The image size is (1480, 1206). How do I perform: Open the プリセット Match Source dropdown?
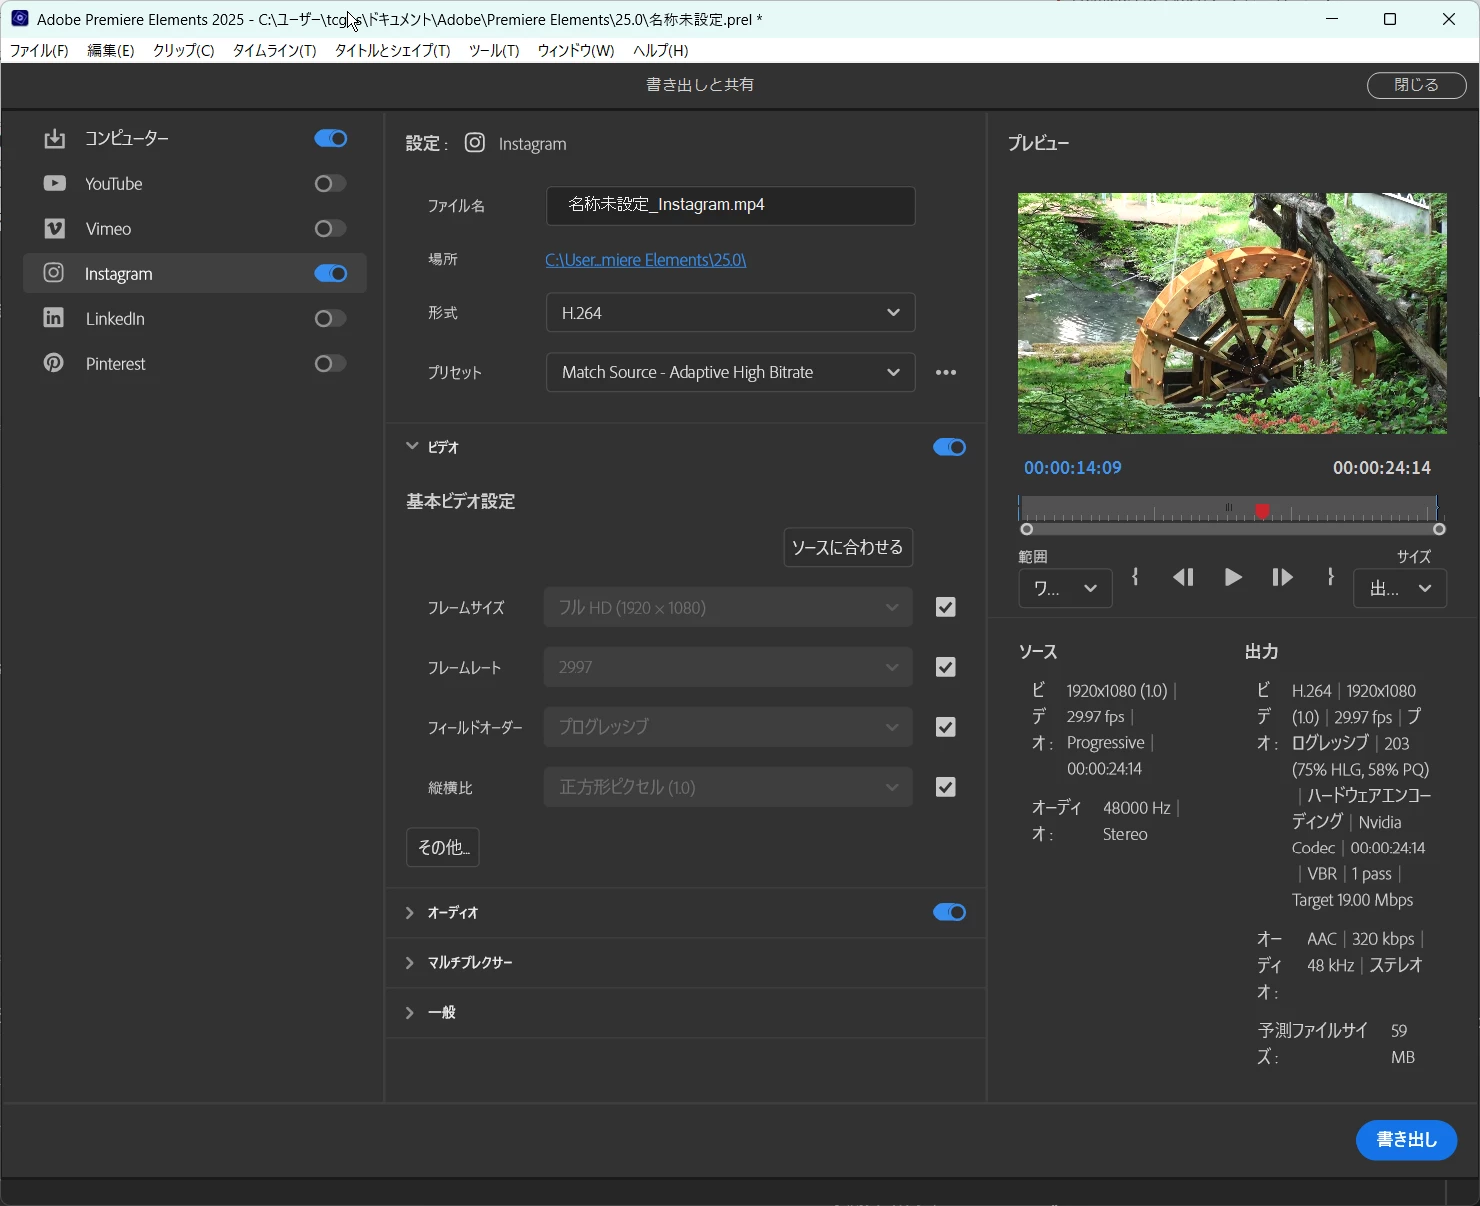pyautogui.click(x=730, y=372)
